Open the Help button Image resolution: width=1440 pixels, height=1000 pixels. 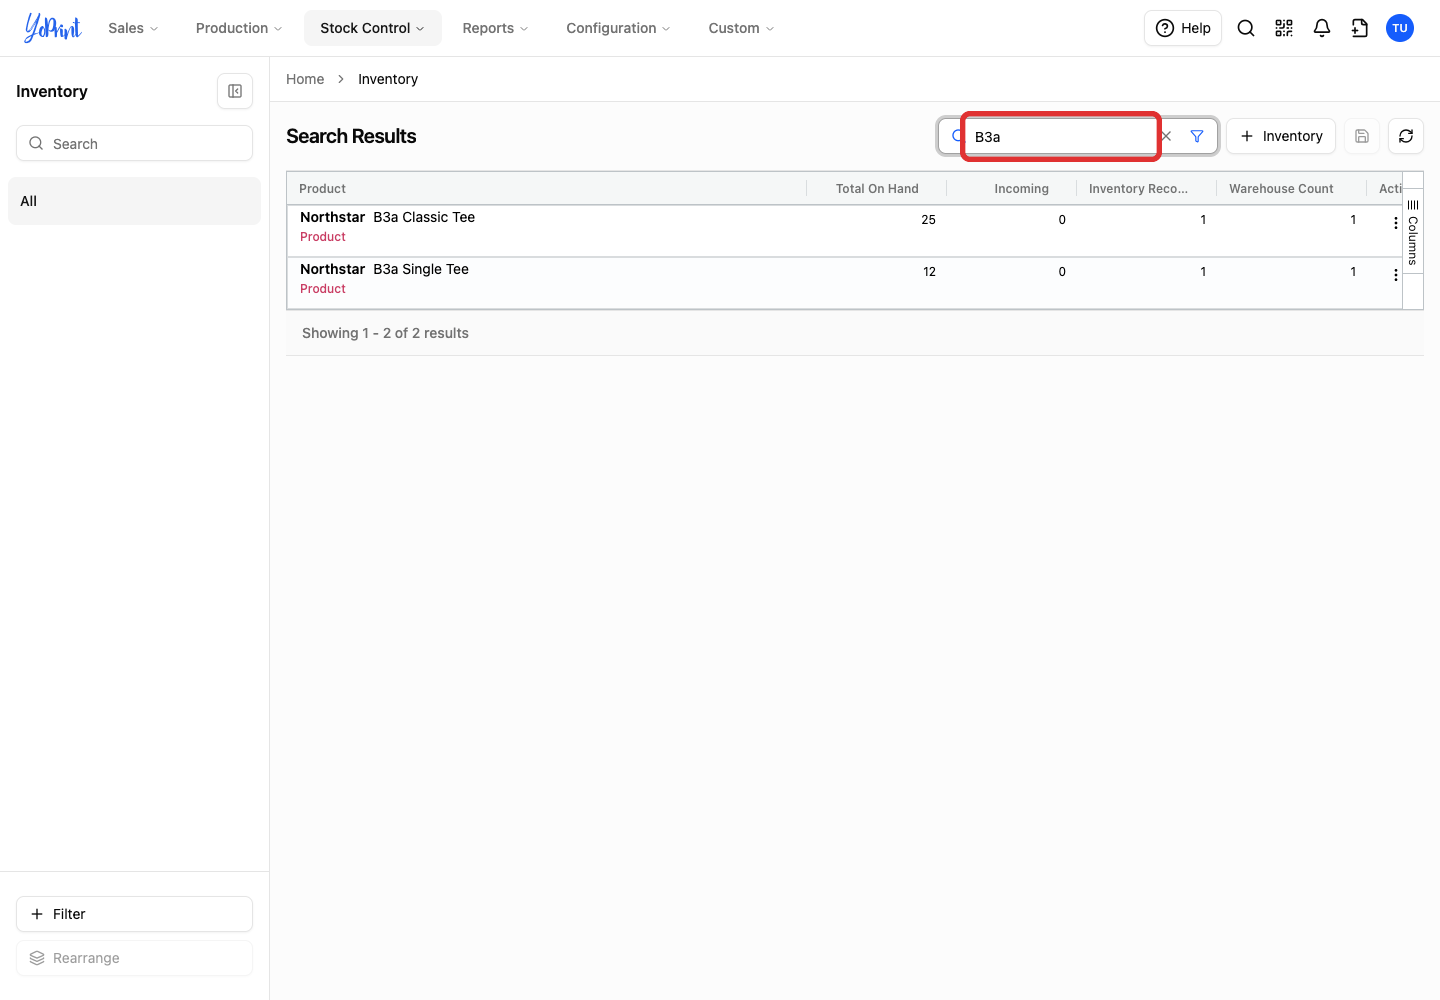pyautogui.click(x=1183, y=28)
